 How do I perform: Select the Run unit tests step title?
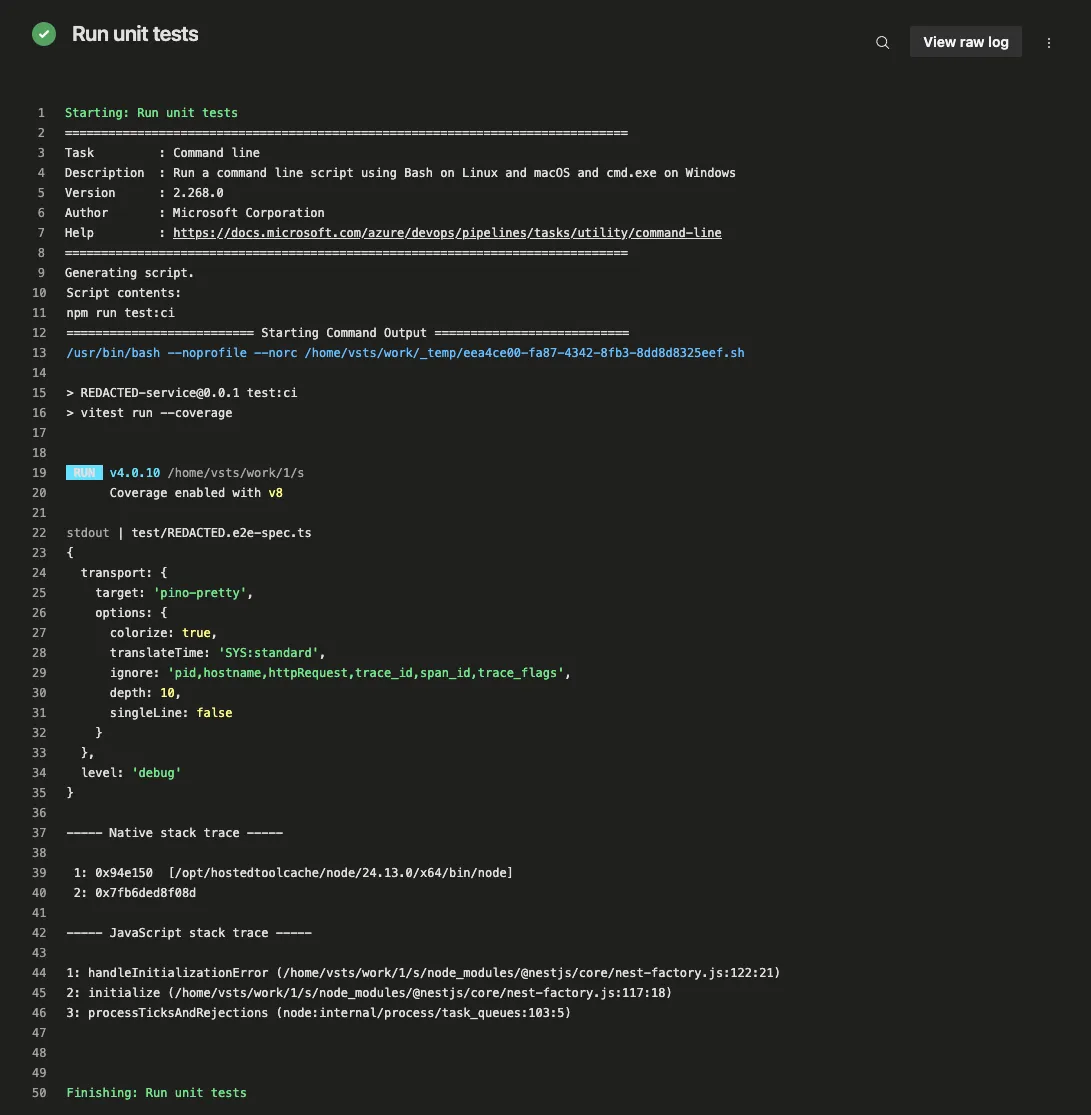[x=134, y=33]
